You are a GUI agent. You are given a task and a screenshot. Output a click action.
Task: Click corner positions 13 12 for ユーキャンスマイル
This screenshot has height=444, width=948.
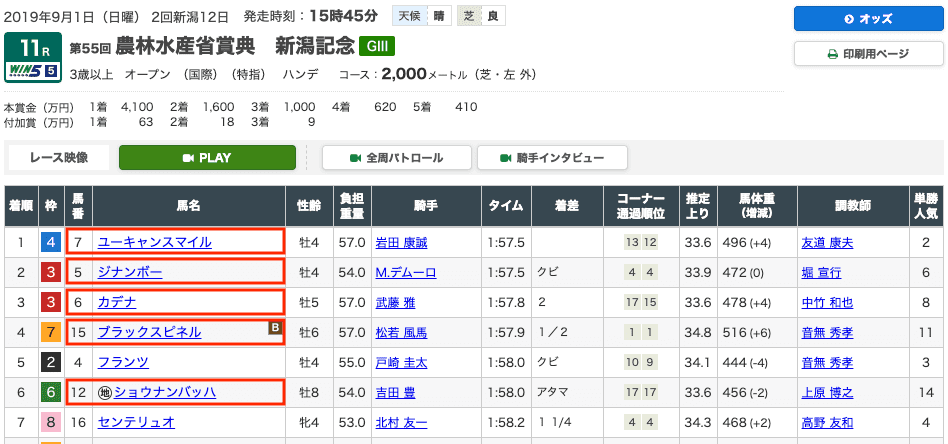coord(641,243)
